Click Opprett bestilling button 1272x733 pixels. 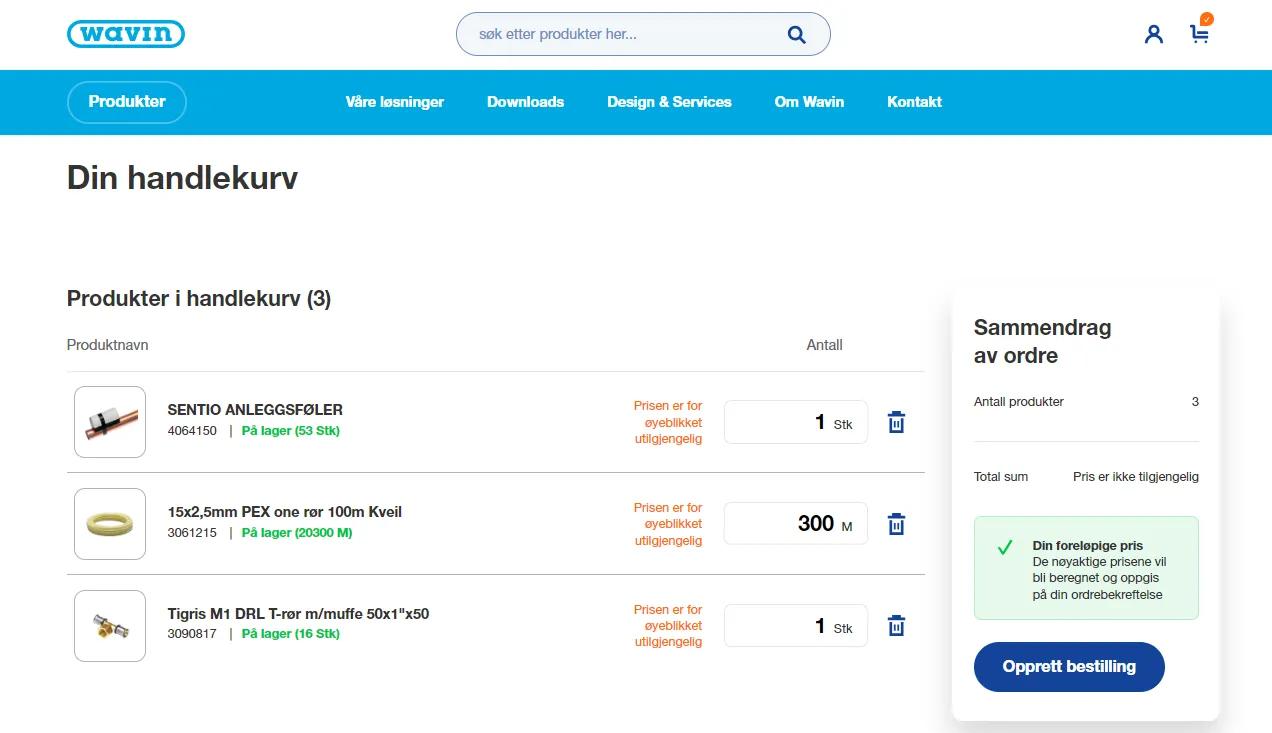1069,667
